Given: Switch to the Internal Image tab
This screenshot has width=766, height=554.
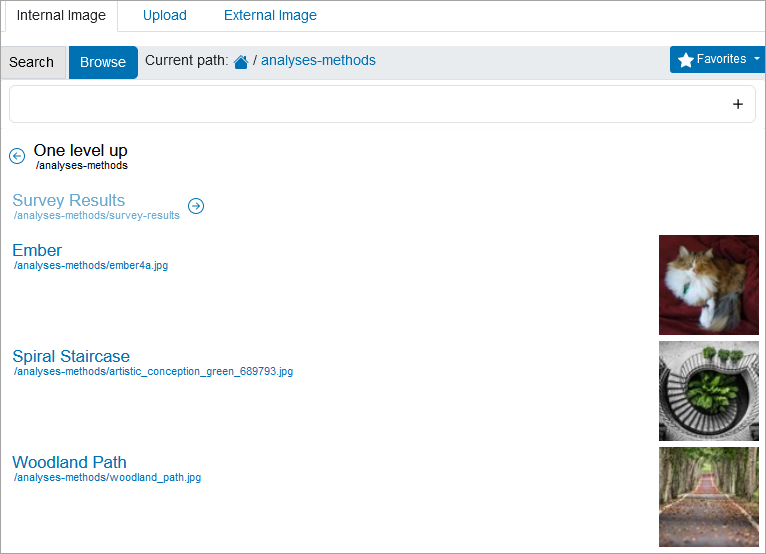Looking at the screenshot, I should [61, 16].
